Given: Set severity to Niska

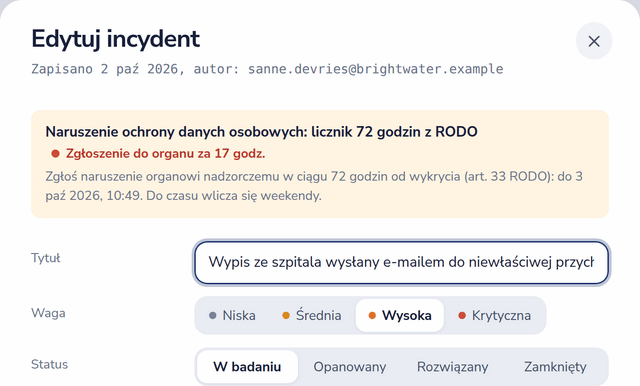Looking at the screenshot, I should coord(232,315).
